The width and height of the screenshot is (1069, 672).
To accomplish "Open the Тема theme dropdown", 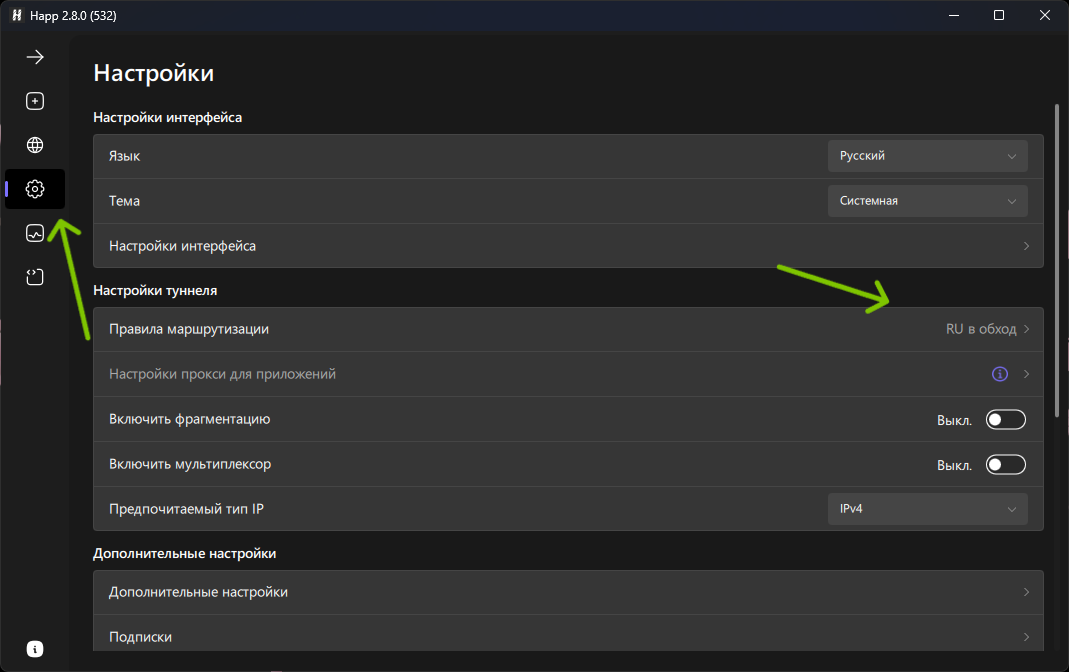I will [x=927, y=201].
